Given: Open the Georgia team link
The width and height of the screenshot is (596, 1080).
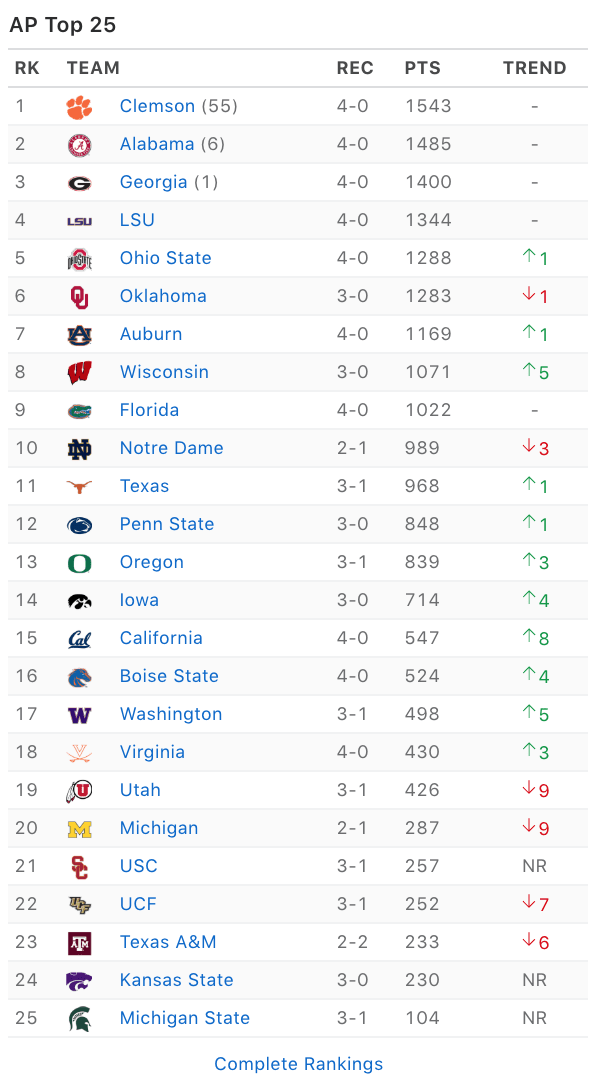Looking at the screenshot, I should (x=153, y=182).
